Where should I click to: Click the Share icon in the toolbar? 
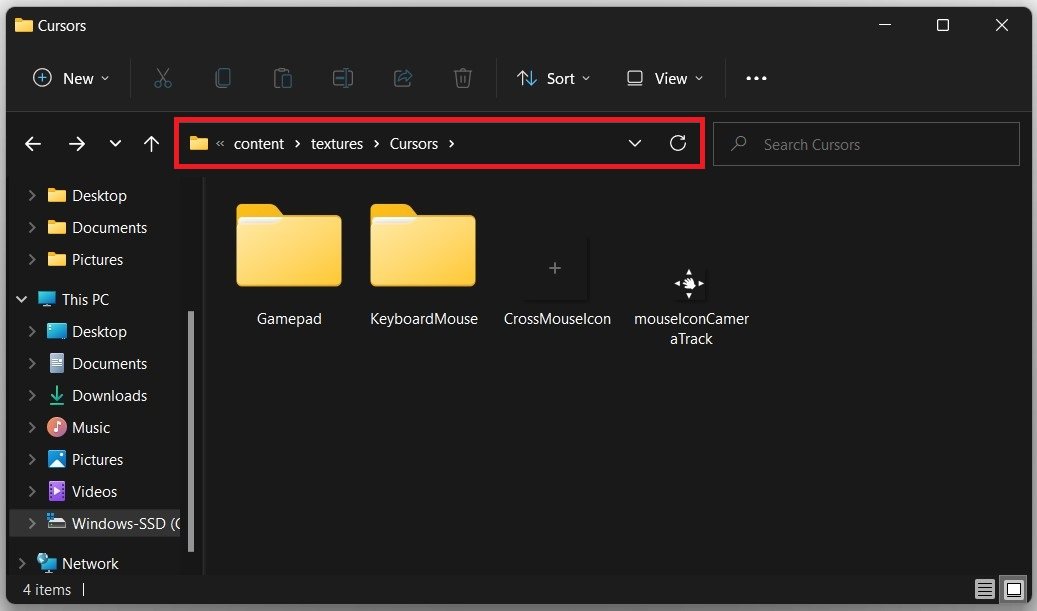pos(403,78)
